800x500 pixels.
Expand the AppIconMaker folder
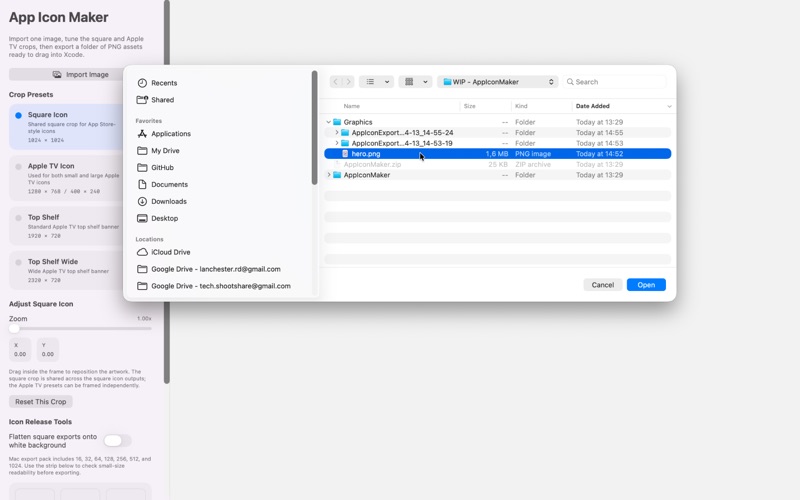329,175
